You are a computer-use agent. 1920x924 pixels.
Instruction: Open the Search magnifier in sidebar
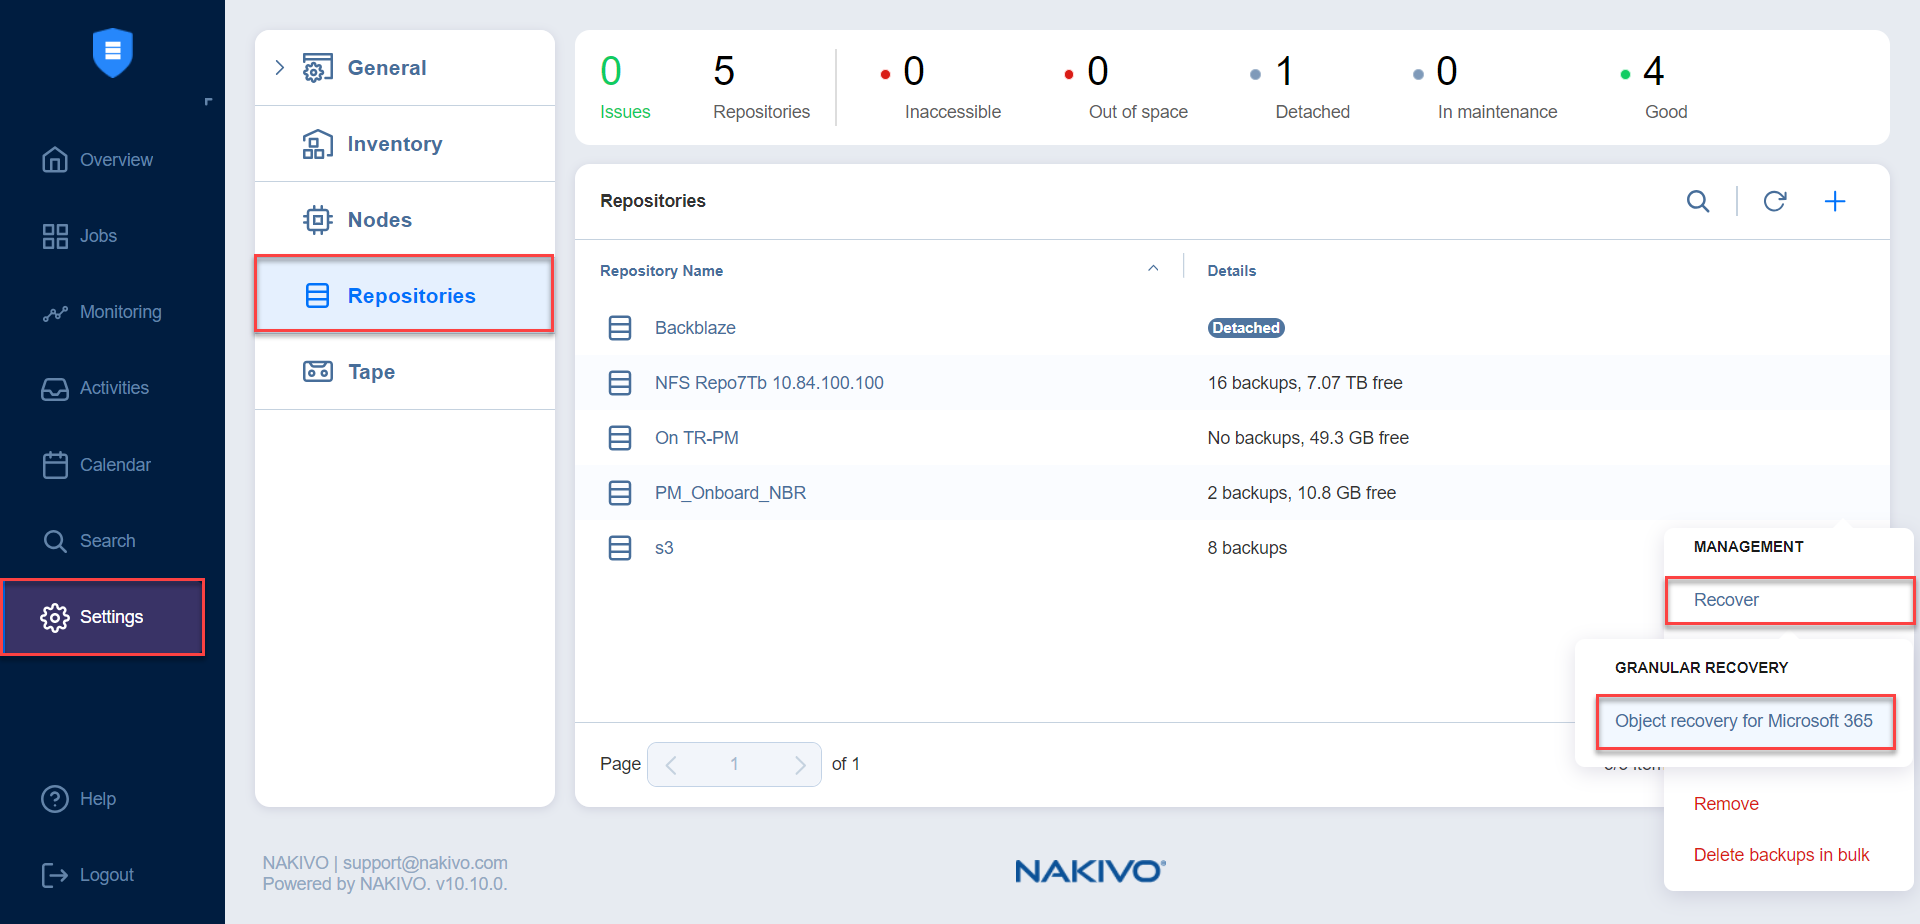[55, 541]
